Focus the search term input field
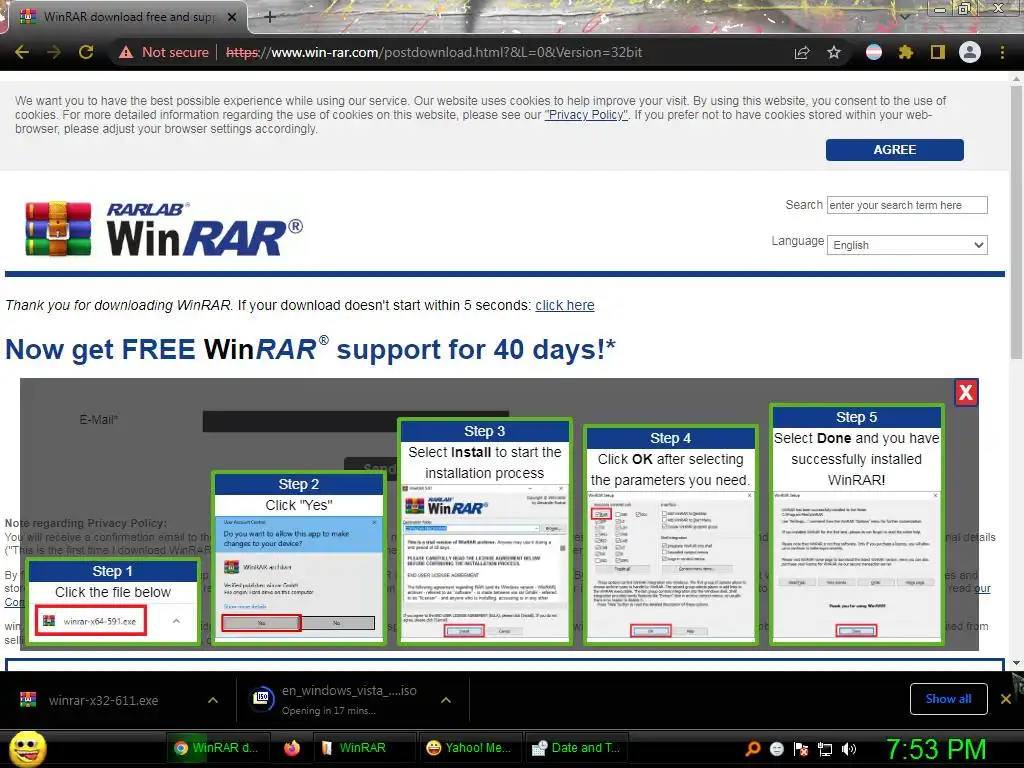The height and width of the screenshot is (768, 1024). [x=907, y=205]
